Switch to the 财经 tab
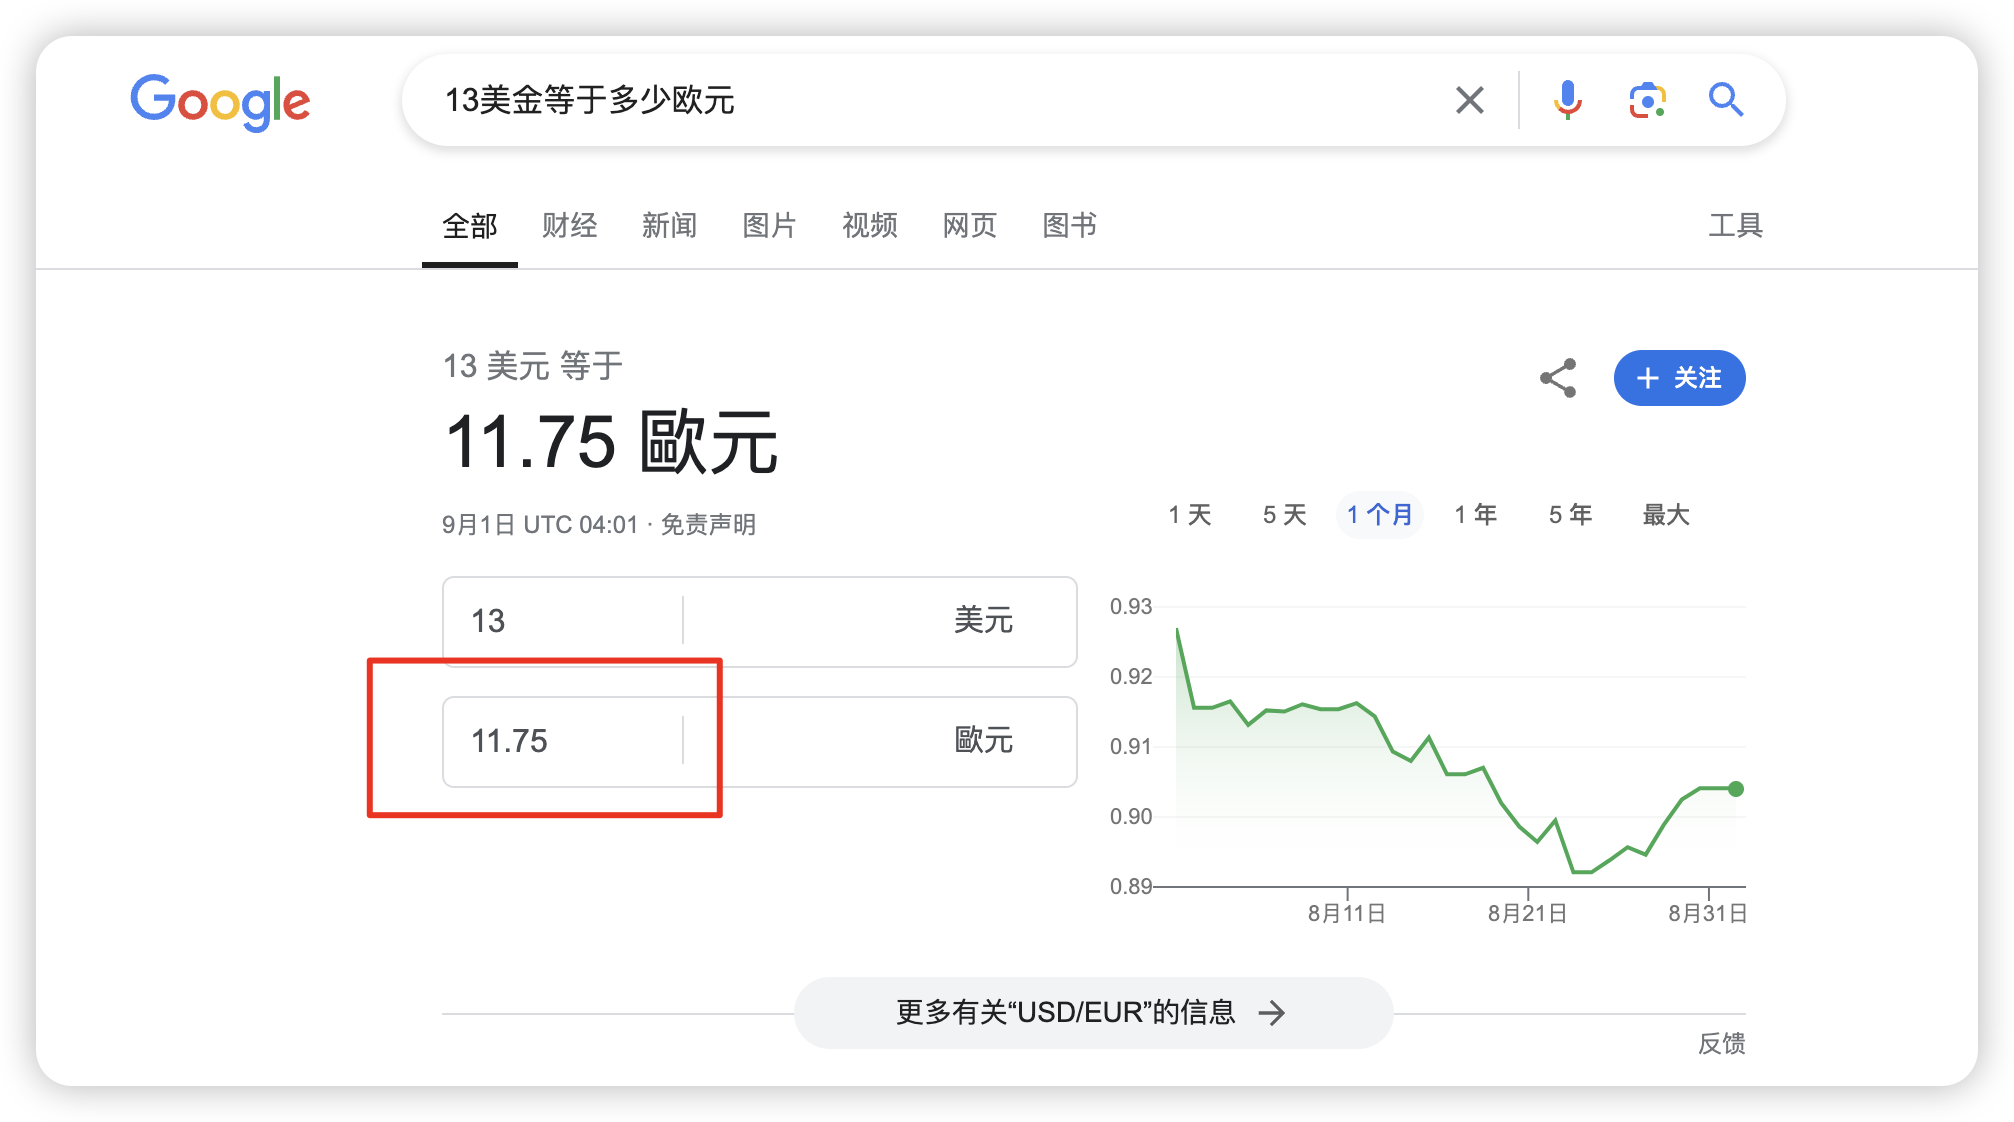Viewport: 2014px width, 1122px height. pyautogui.click(x=570, y=226)
